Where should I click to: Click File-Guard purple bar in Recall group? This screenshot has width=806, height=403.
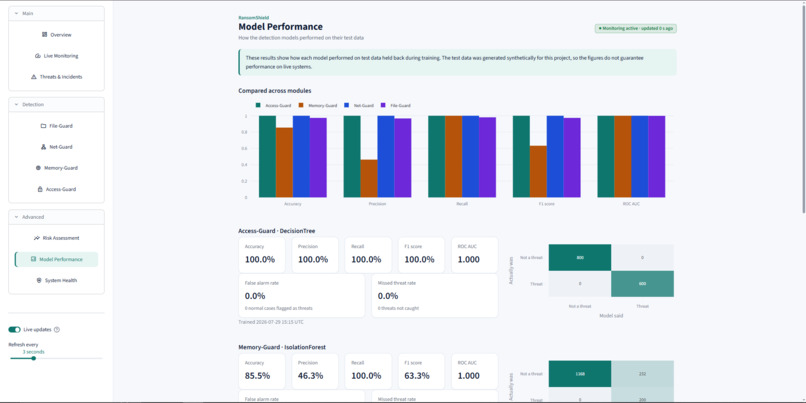[x=487, y=157]
